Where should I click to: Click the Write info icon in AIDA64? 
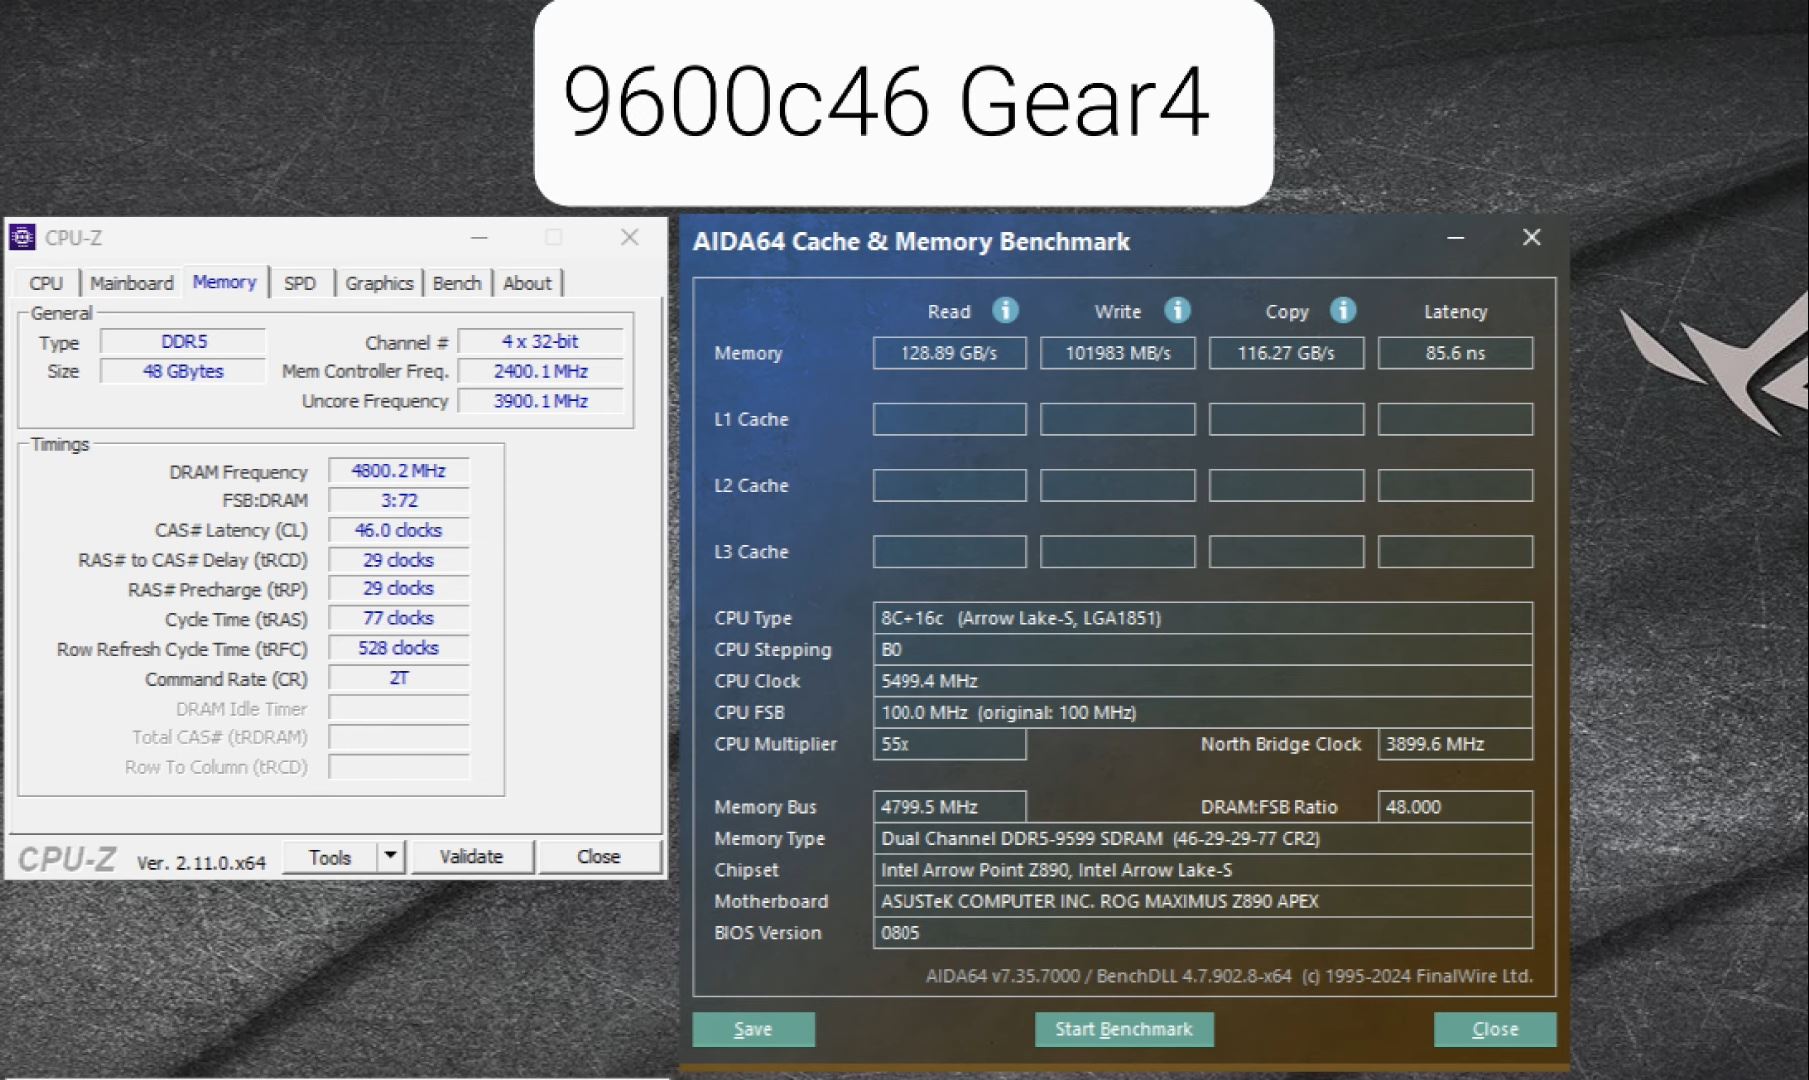(x=1177, y=311)
